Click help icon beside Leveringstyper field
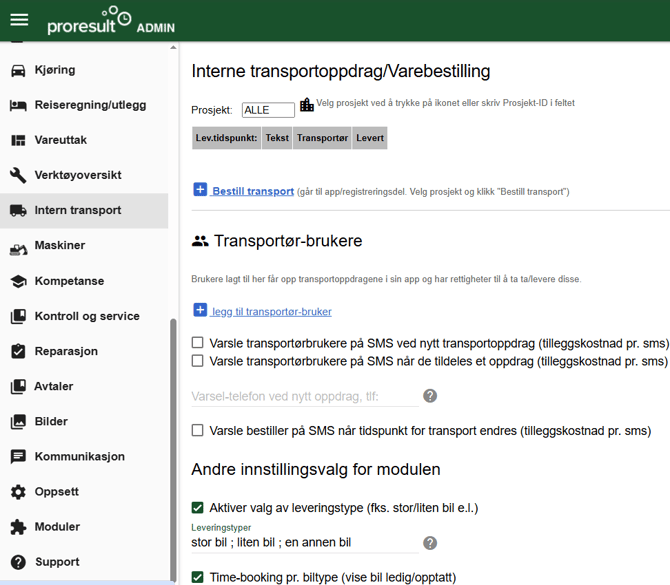Image resolution: width=670 pixels, height=585 pixels. point(430,543)
